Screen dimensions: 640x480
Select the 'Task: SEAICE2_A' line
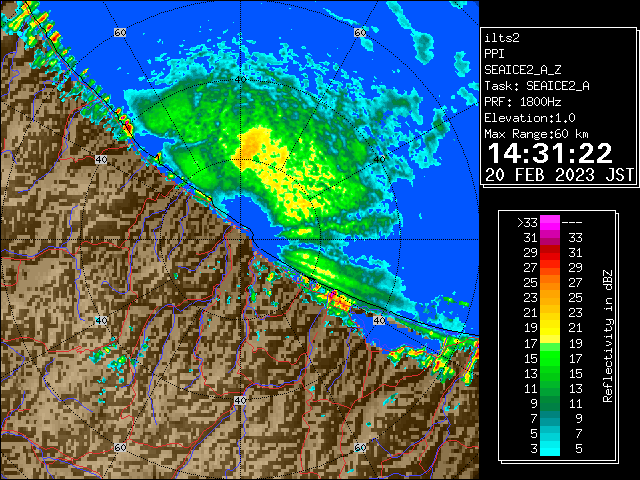click(537, 86)
